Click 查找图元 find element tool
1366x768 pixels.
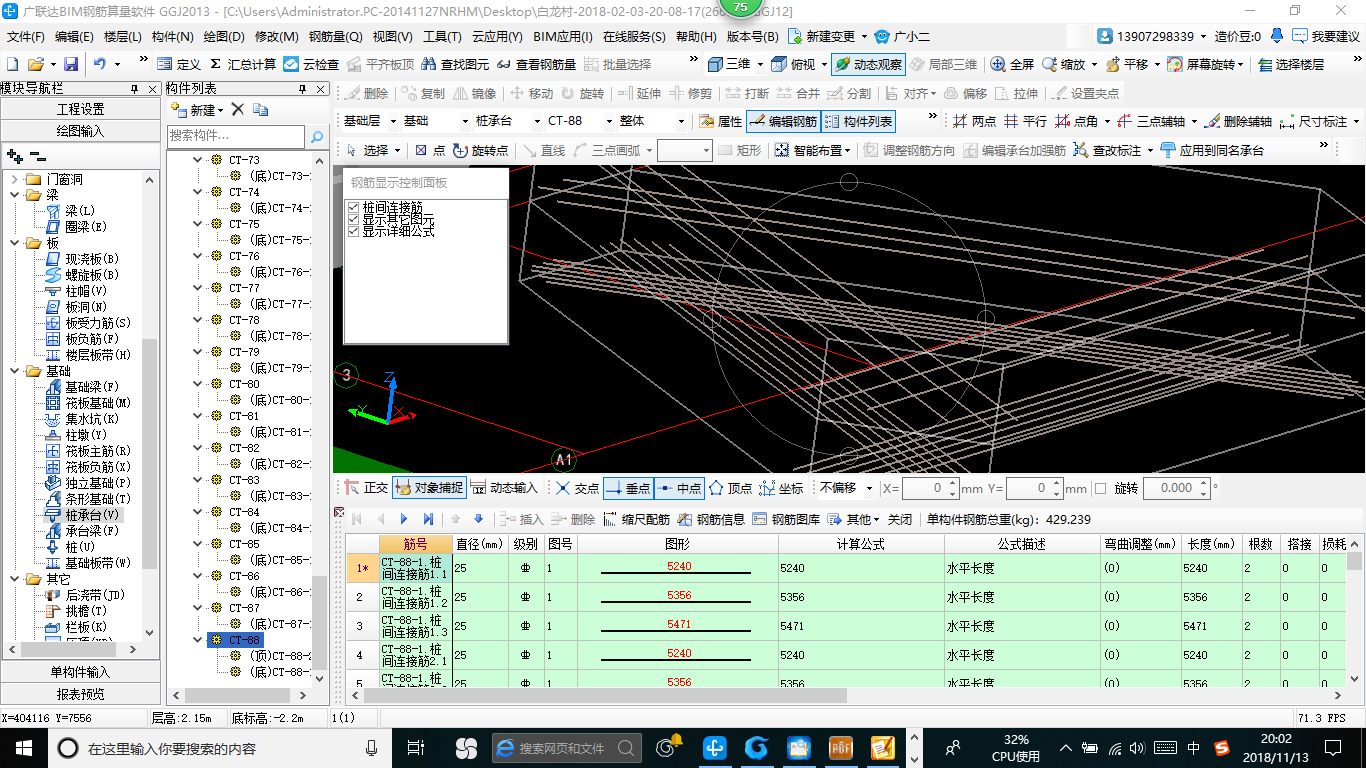(455, 64)
